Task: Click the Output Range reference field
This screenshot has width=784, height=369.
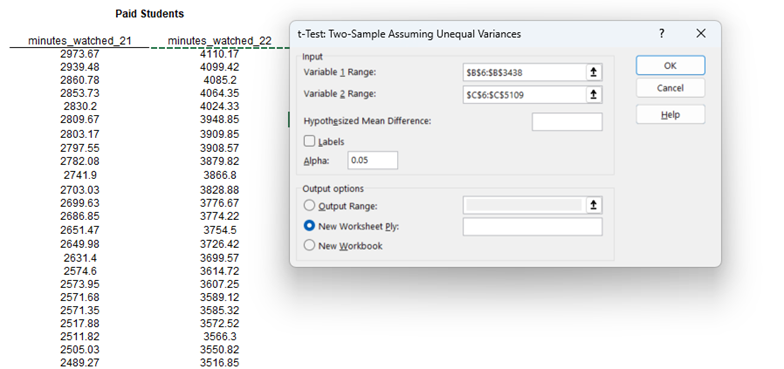Action: (524, 205)
